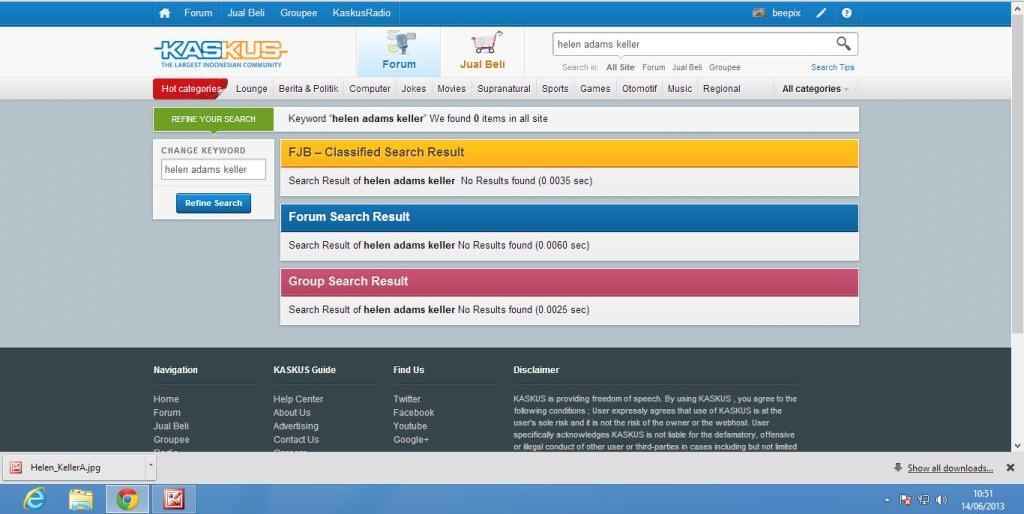Screen dimensions: 1024x514
Task: Select Hot categories tab
Action: tap(191, 89)
